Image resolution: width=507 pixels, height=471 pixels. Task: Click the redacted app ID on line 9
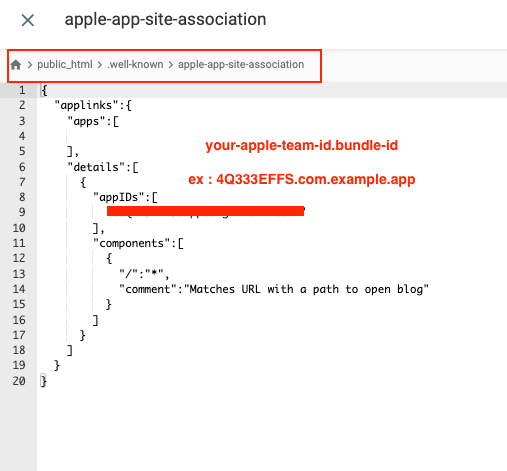(x=205, y=211)
